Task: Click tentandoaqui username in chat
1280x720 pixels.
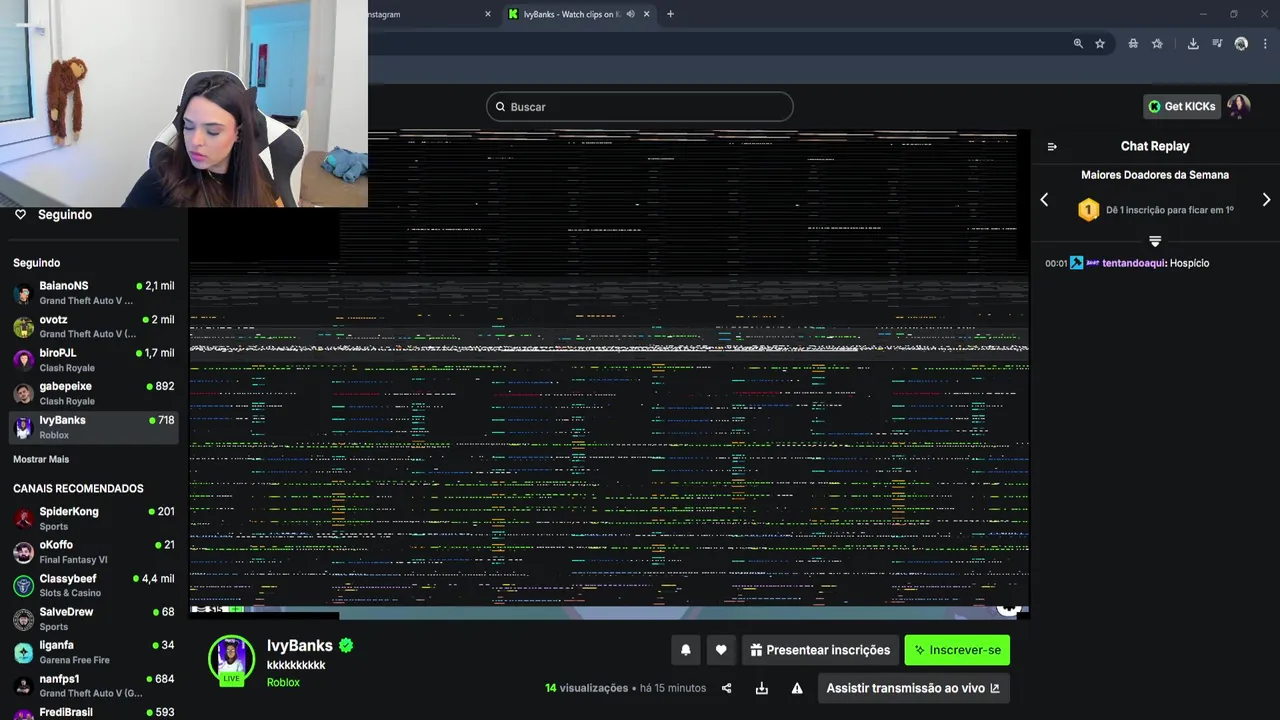Action: [x=1133, y=263]
